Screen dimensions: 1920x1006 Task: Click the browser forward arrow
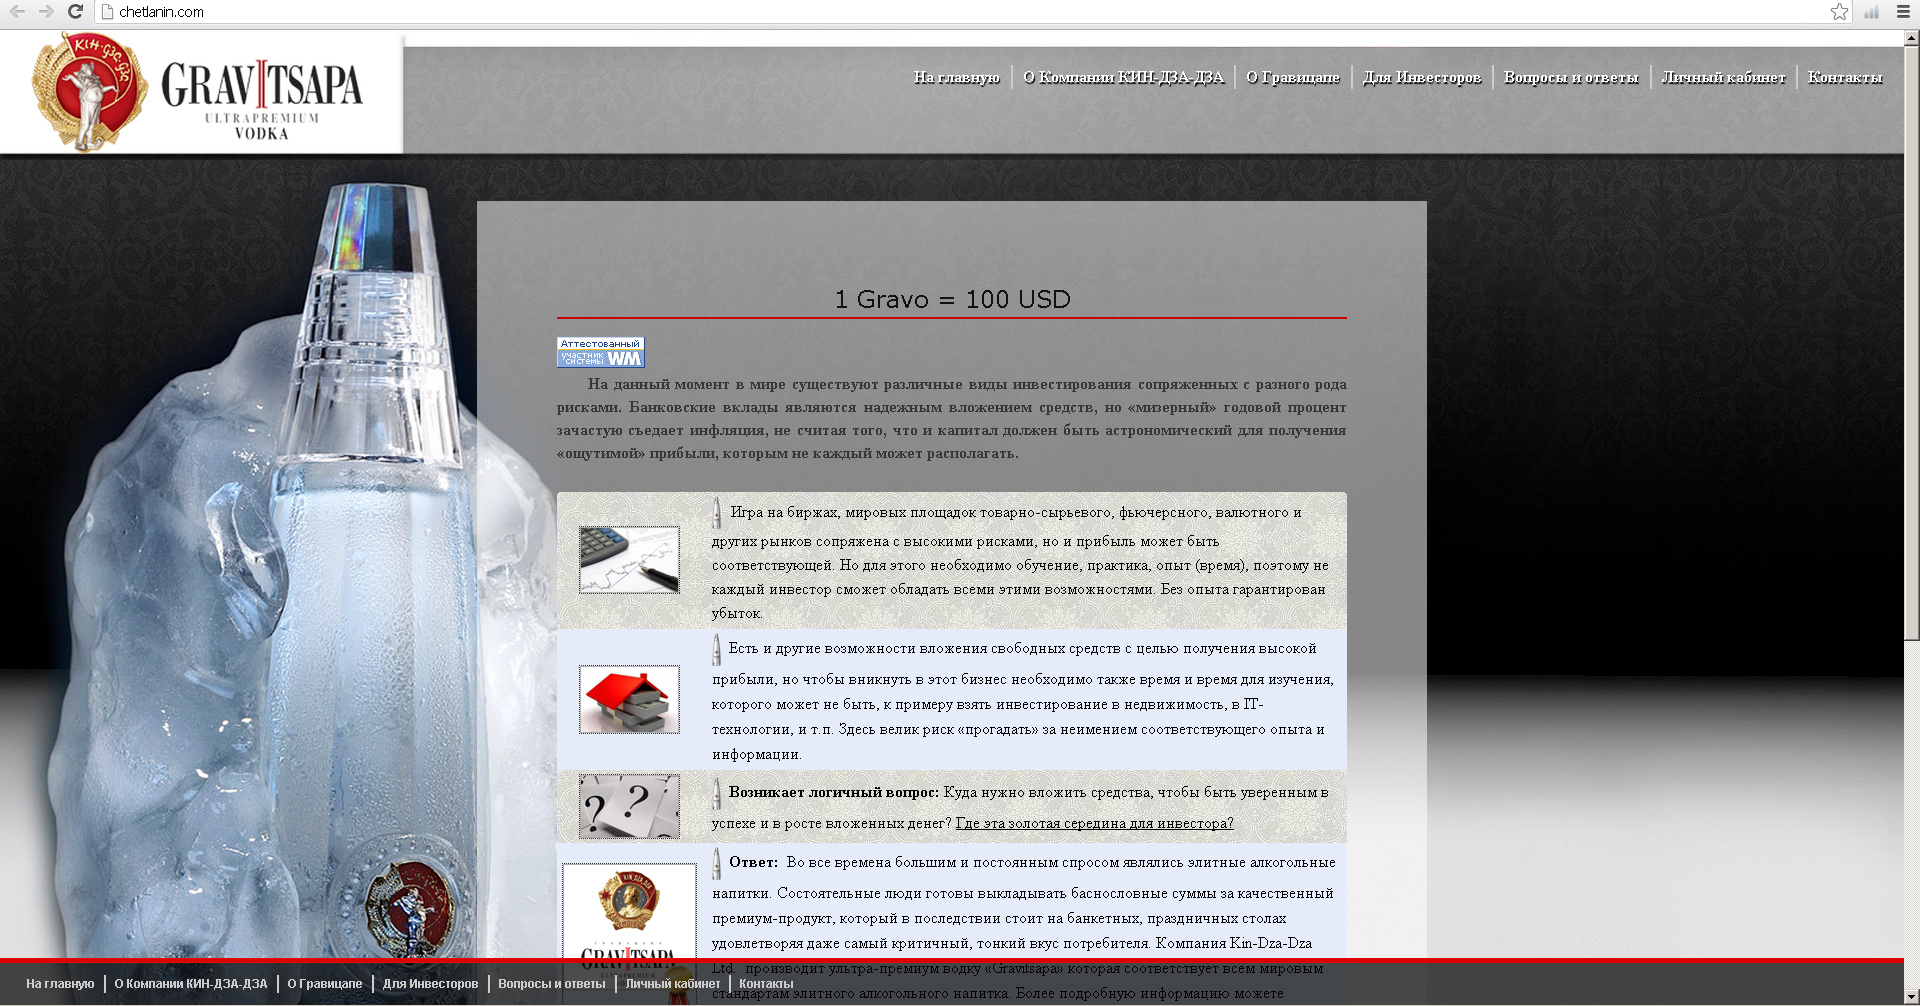(46, 12)
